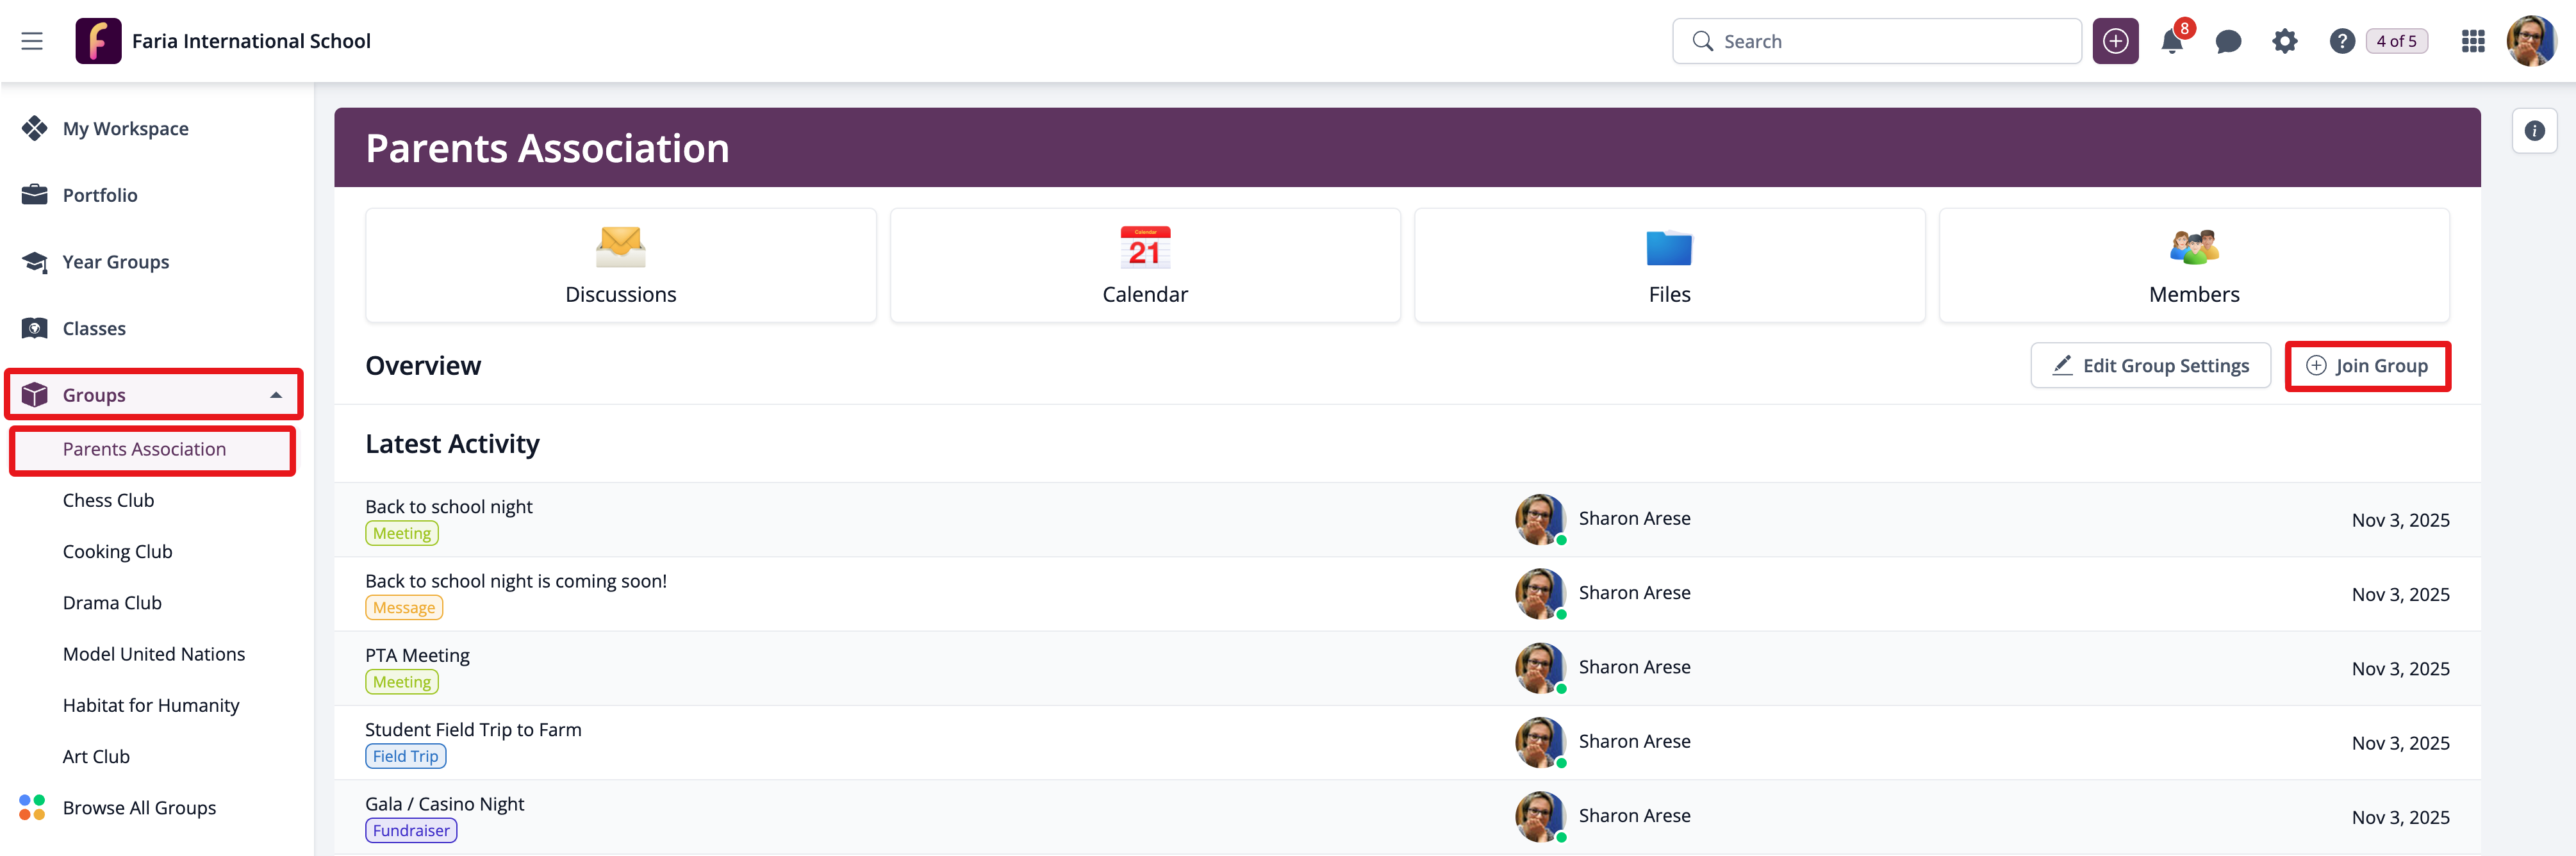Viewport: 2576px width, 856px height.
Task: Open the Calendar tile
Action: pos(1145,265)
